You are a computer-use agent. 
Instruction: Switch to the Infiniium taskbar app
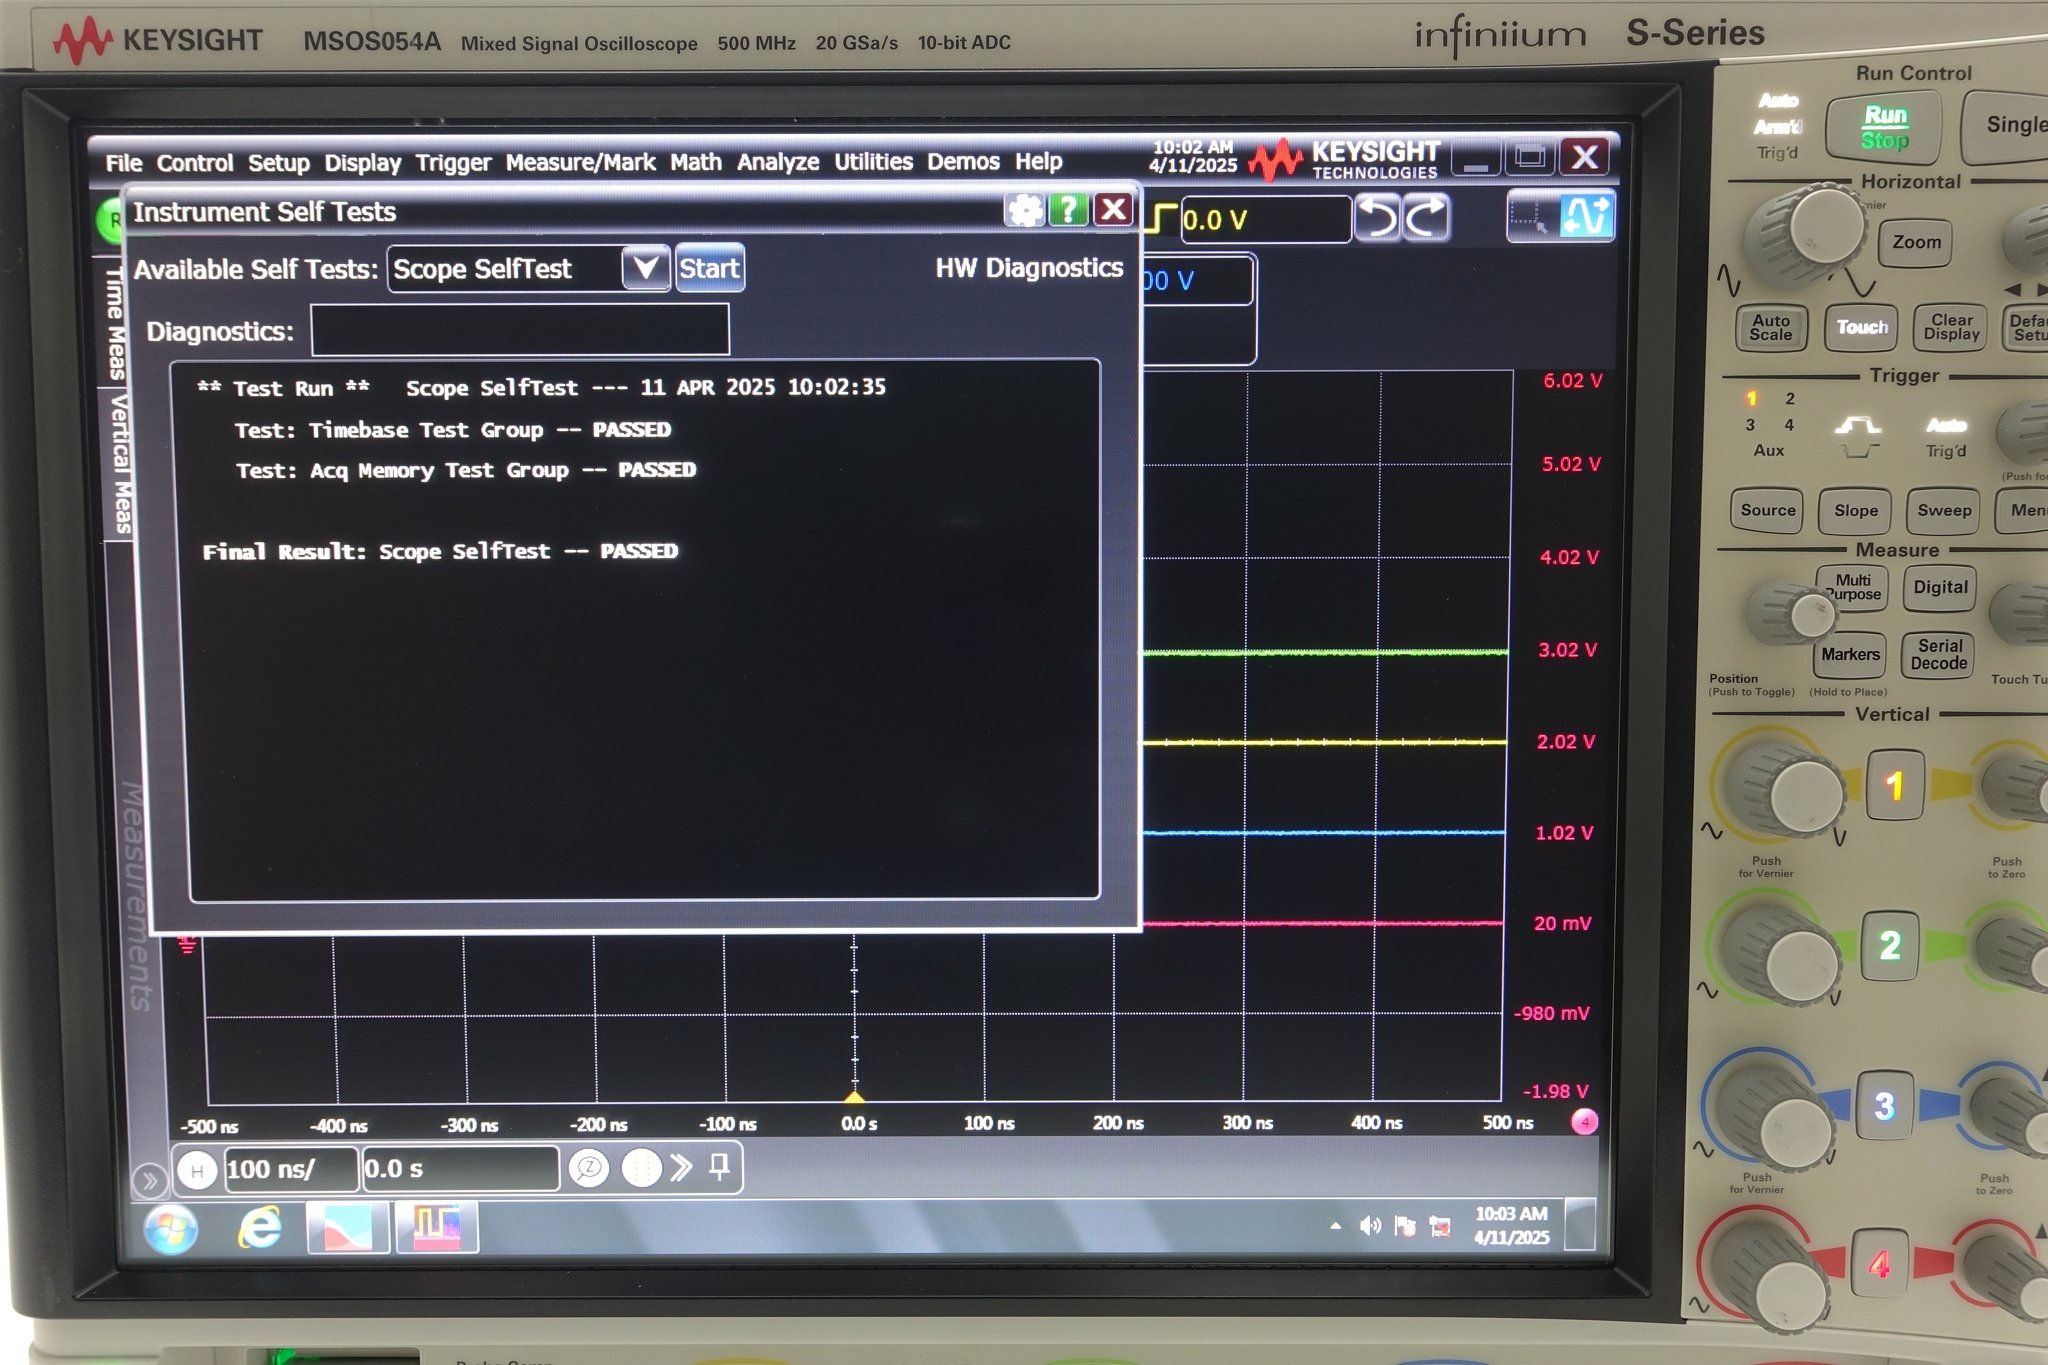tap(347, 1228)
